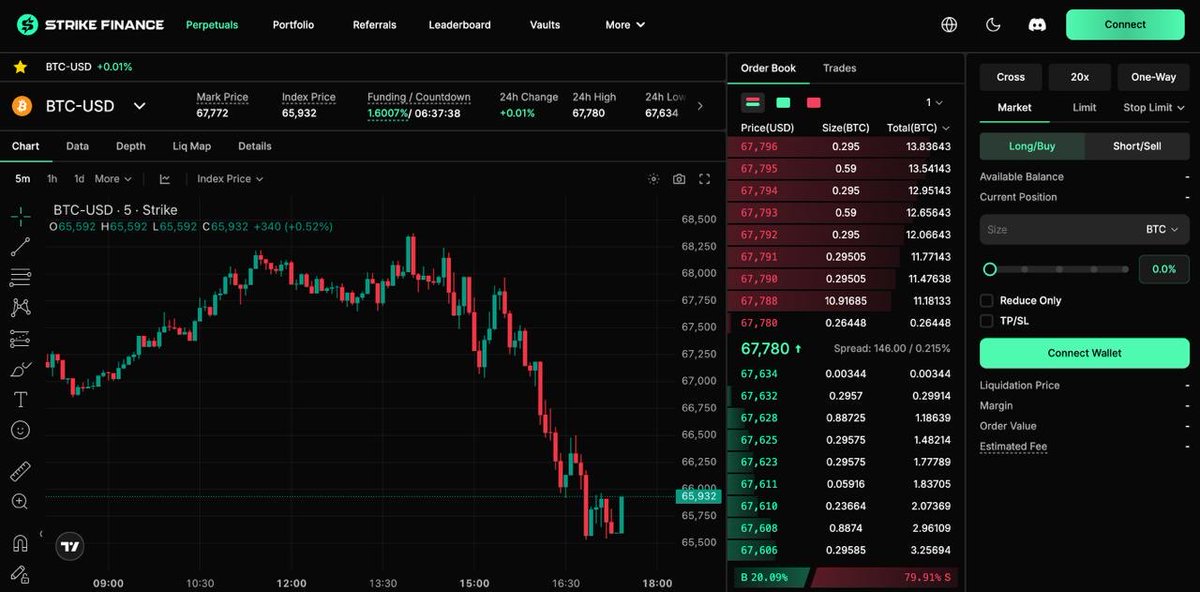Image resolution: width=1200 pixels, height=592 pixels.
Task: Open the emoji annotation tool
Action: (20, 430)
